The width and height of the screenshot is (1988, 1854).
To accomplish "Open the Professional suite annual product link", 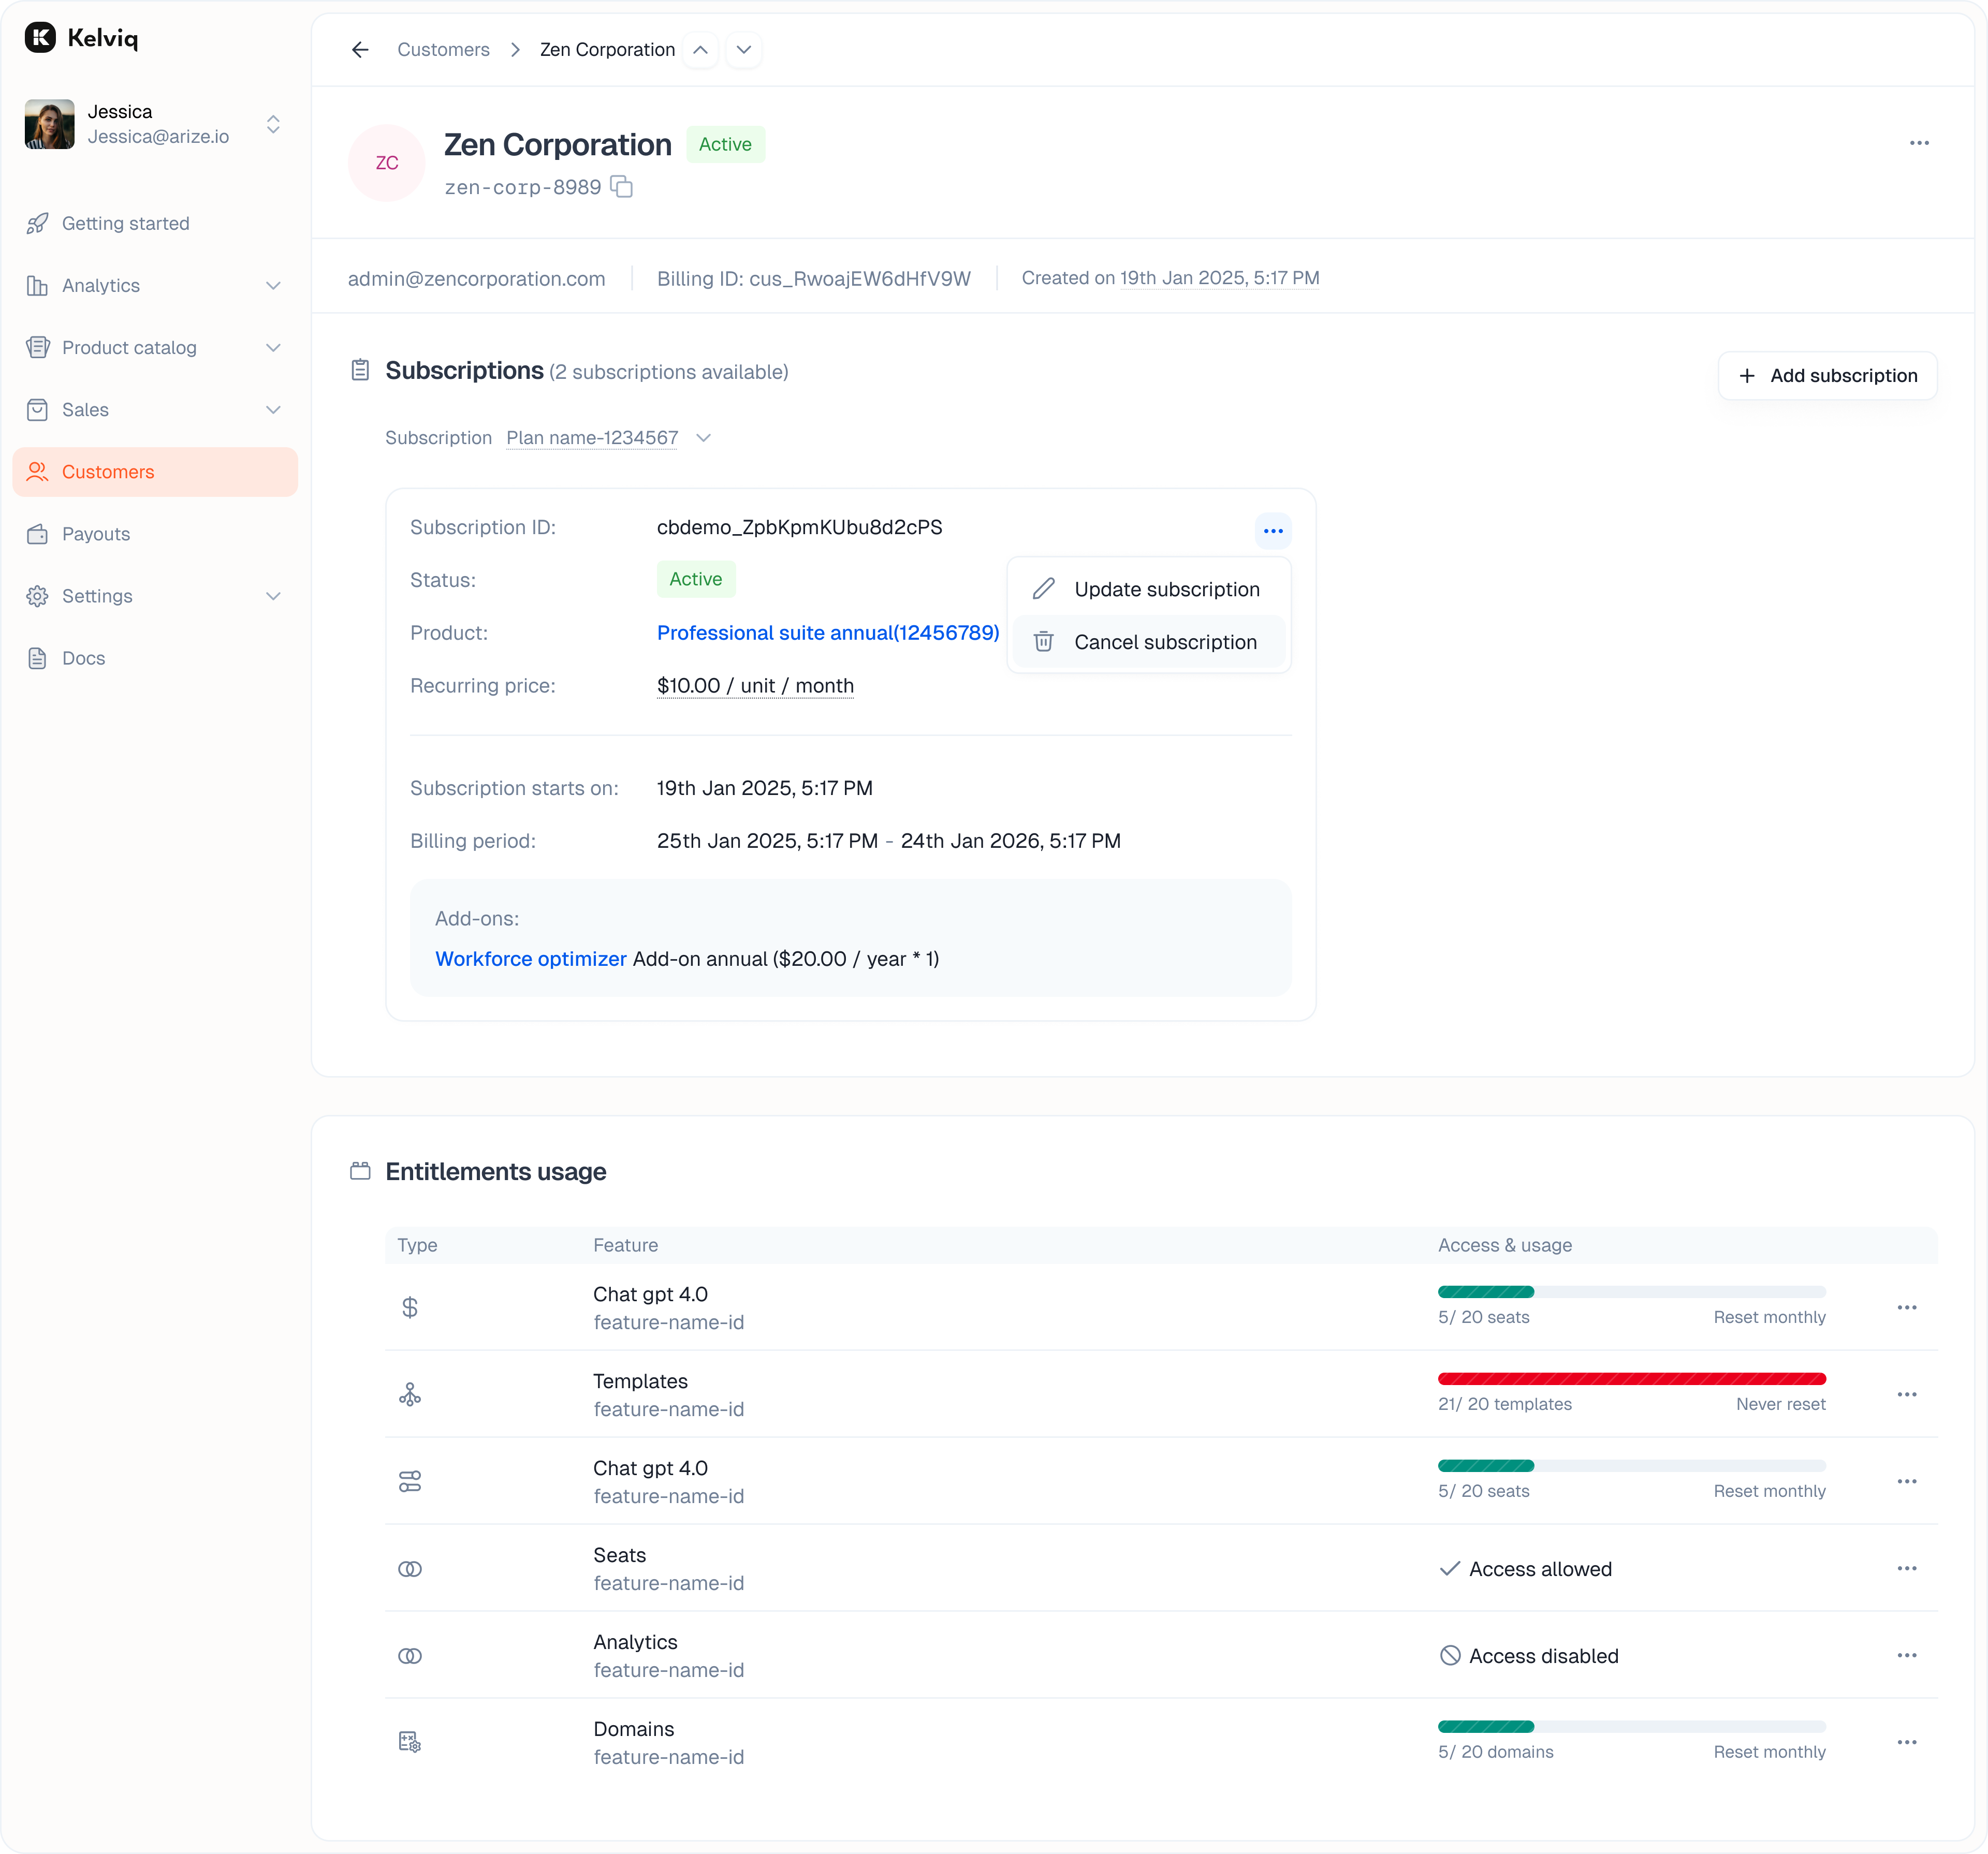I will tap(827, 633).
